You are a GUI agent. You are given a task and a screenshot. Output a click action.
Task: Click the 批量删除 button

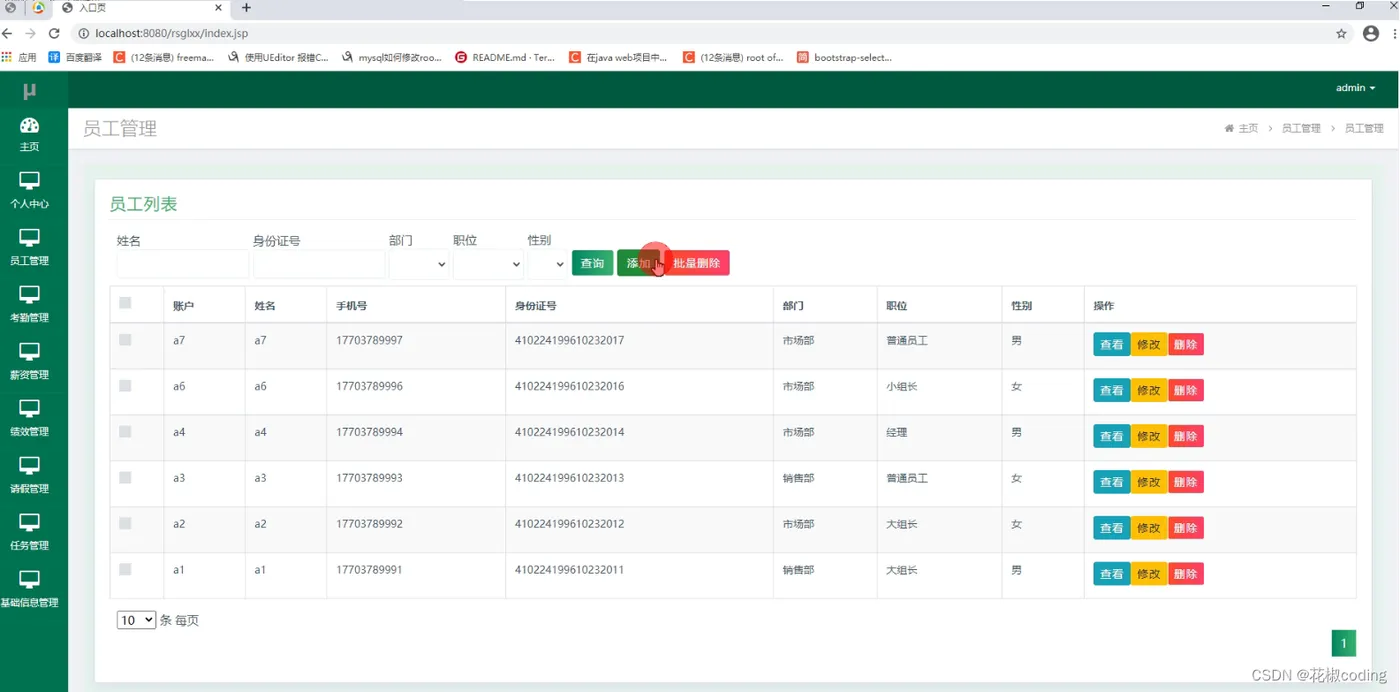tap(697, 263)
